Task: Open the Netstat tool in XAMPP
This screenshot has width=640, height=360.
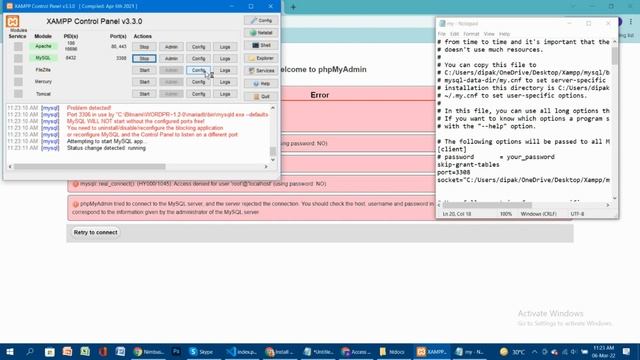Action: coord(261,33)
